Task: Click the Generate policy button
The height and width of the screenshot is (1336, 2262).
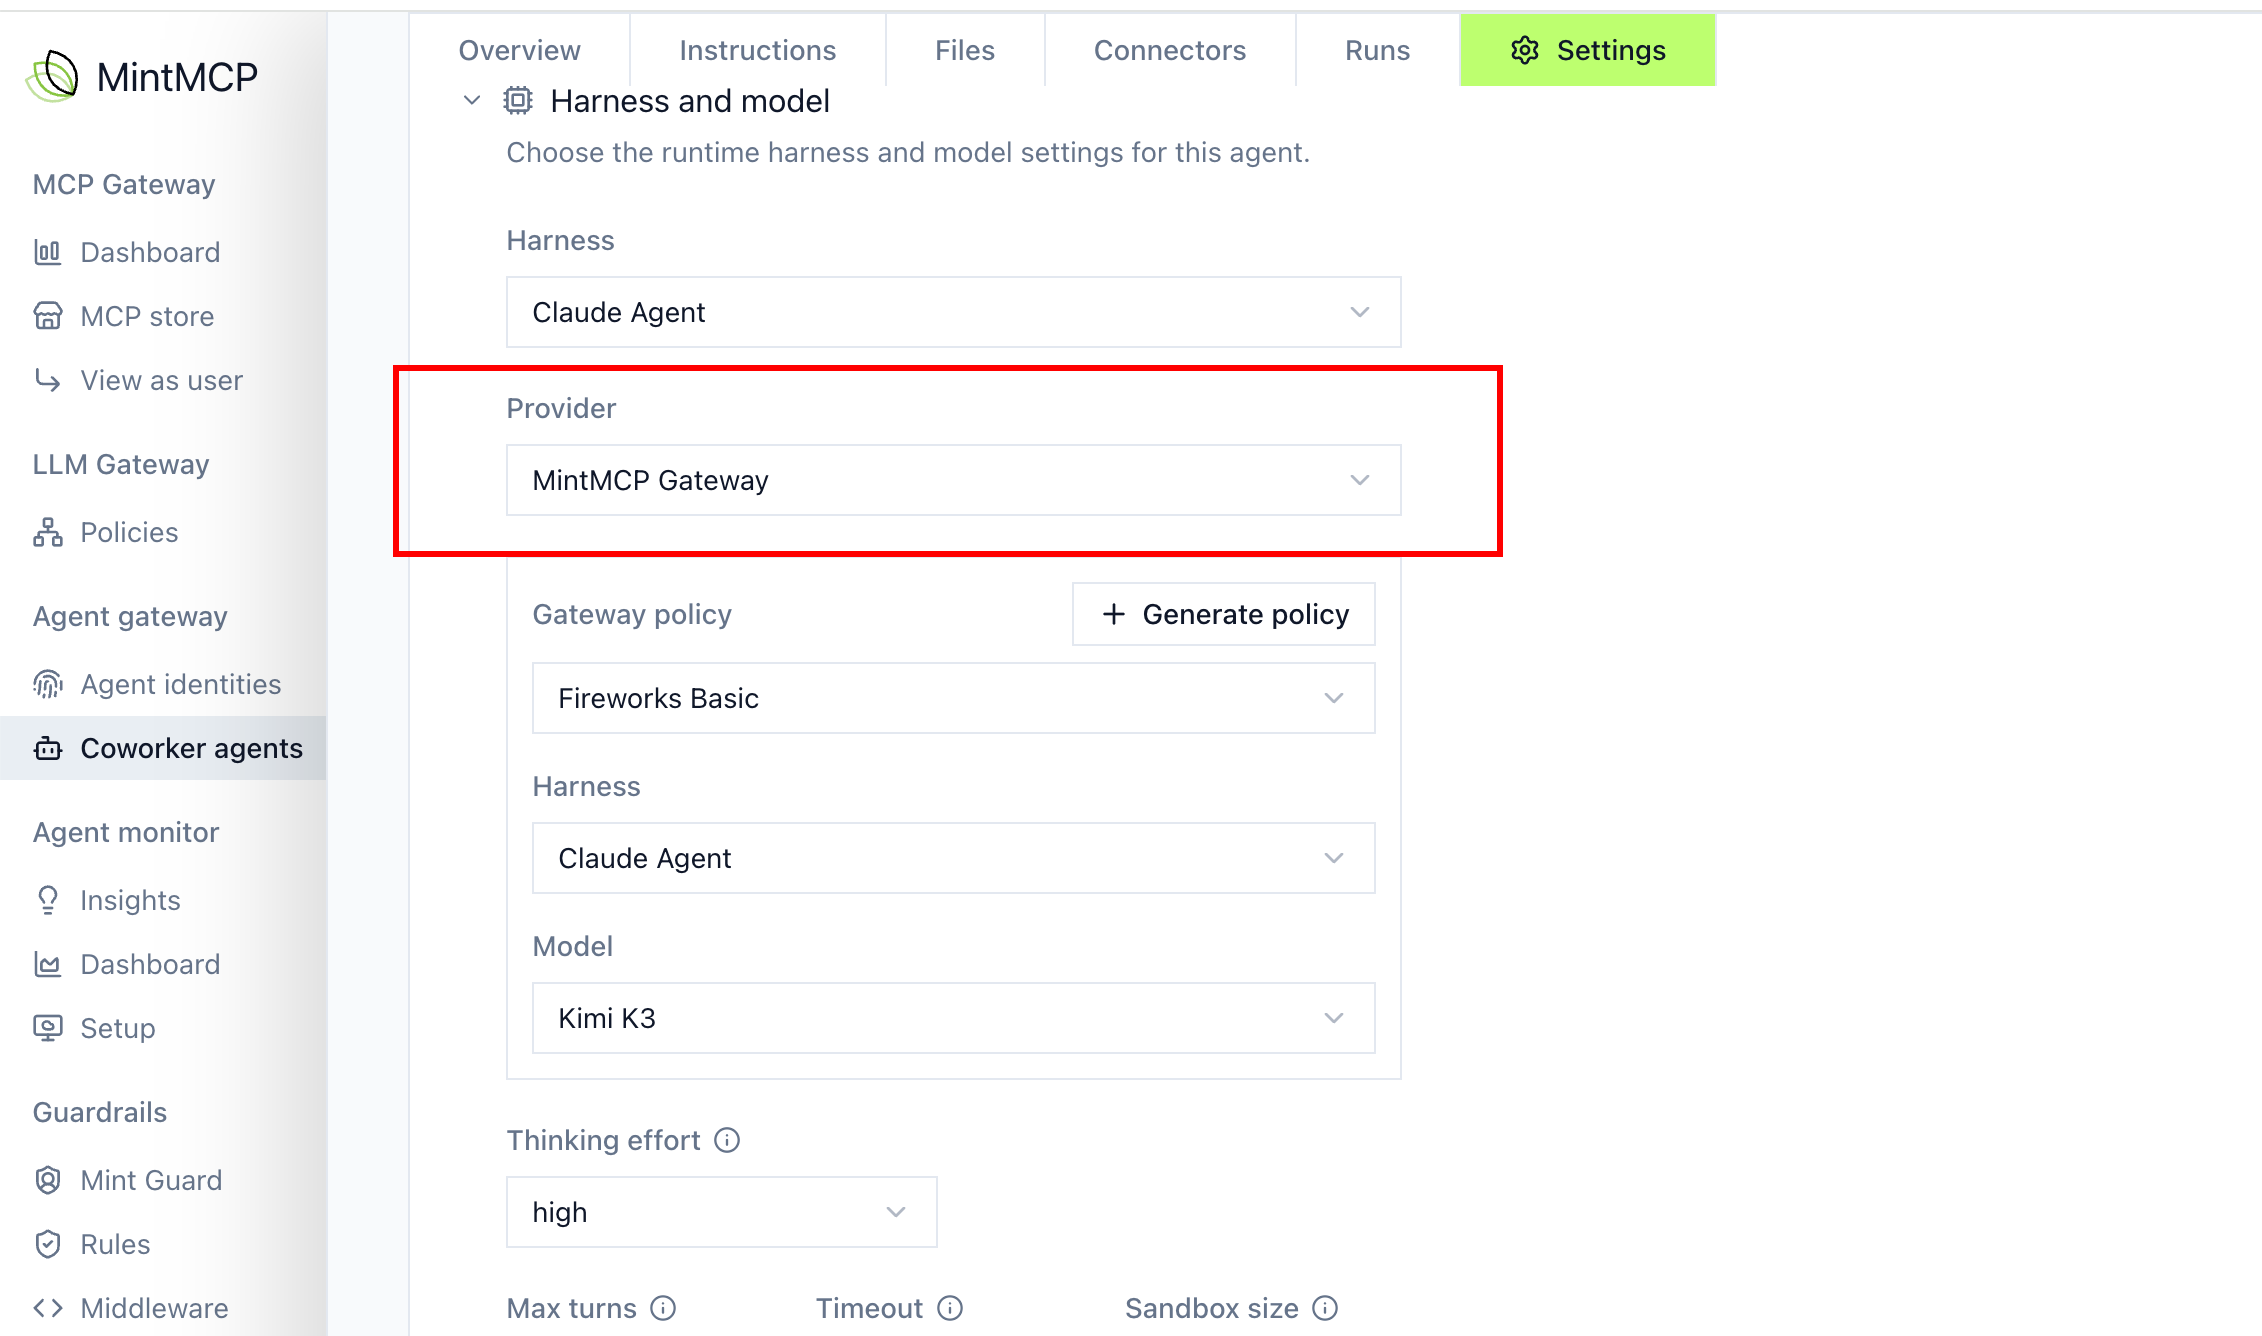Action: pos(1223,614)
